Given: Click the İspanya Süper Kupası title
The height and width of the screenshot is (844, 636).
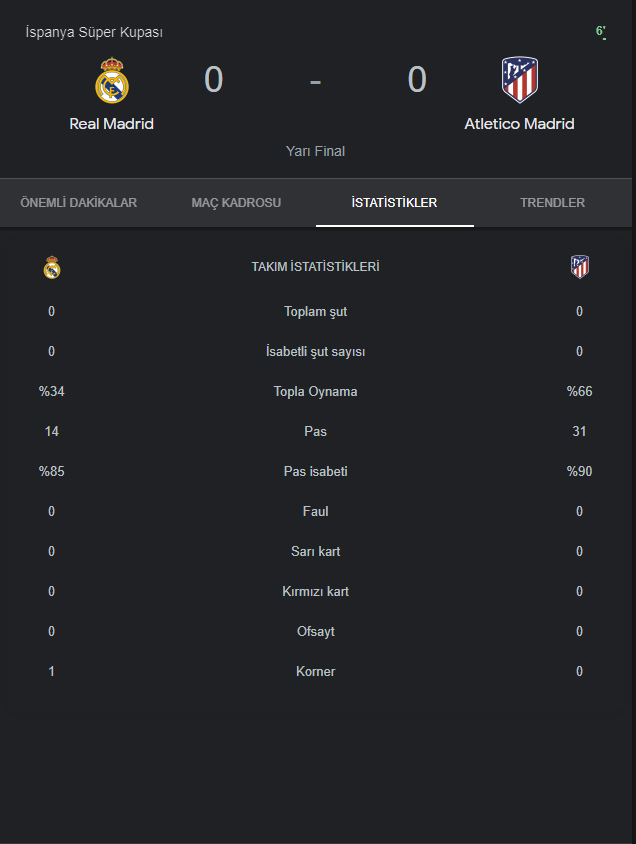Looking at the screenshot, I should (x=94, y=32).
